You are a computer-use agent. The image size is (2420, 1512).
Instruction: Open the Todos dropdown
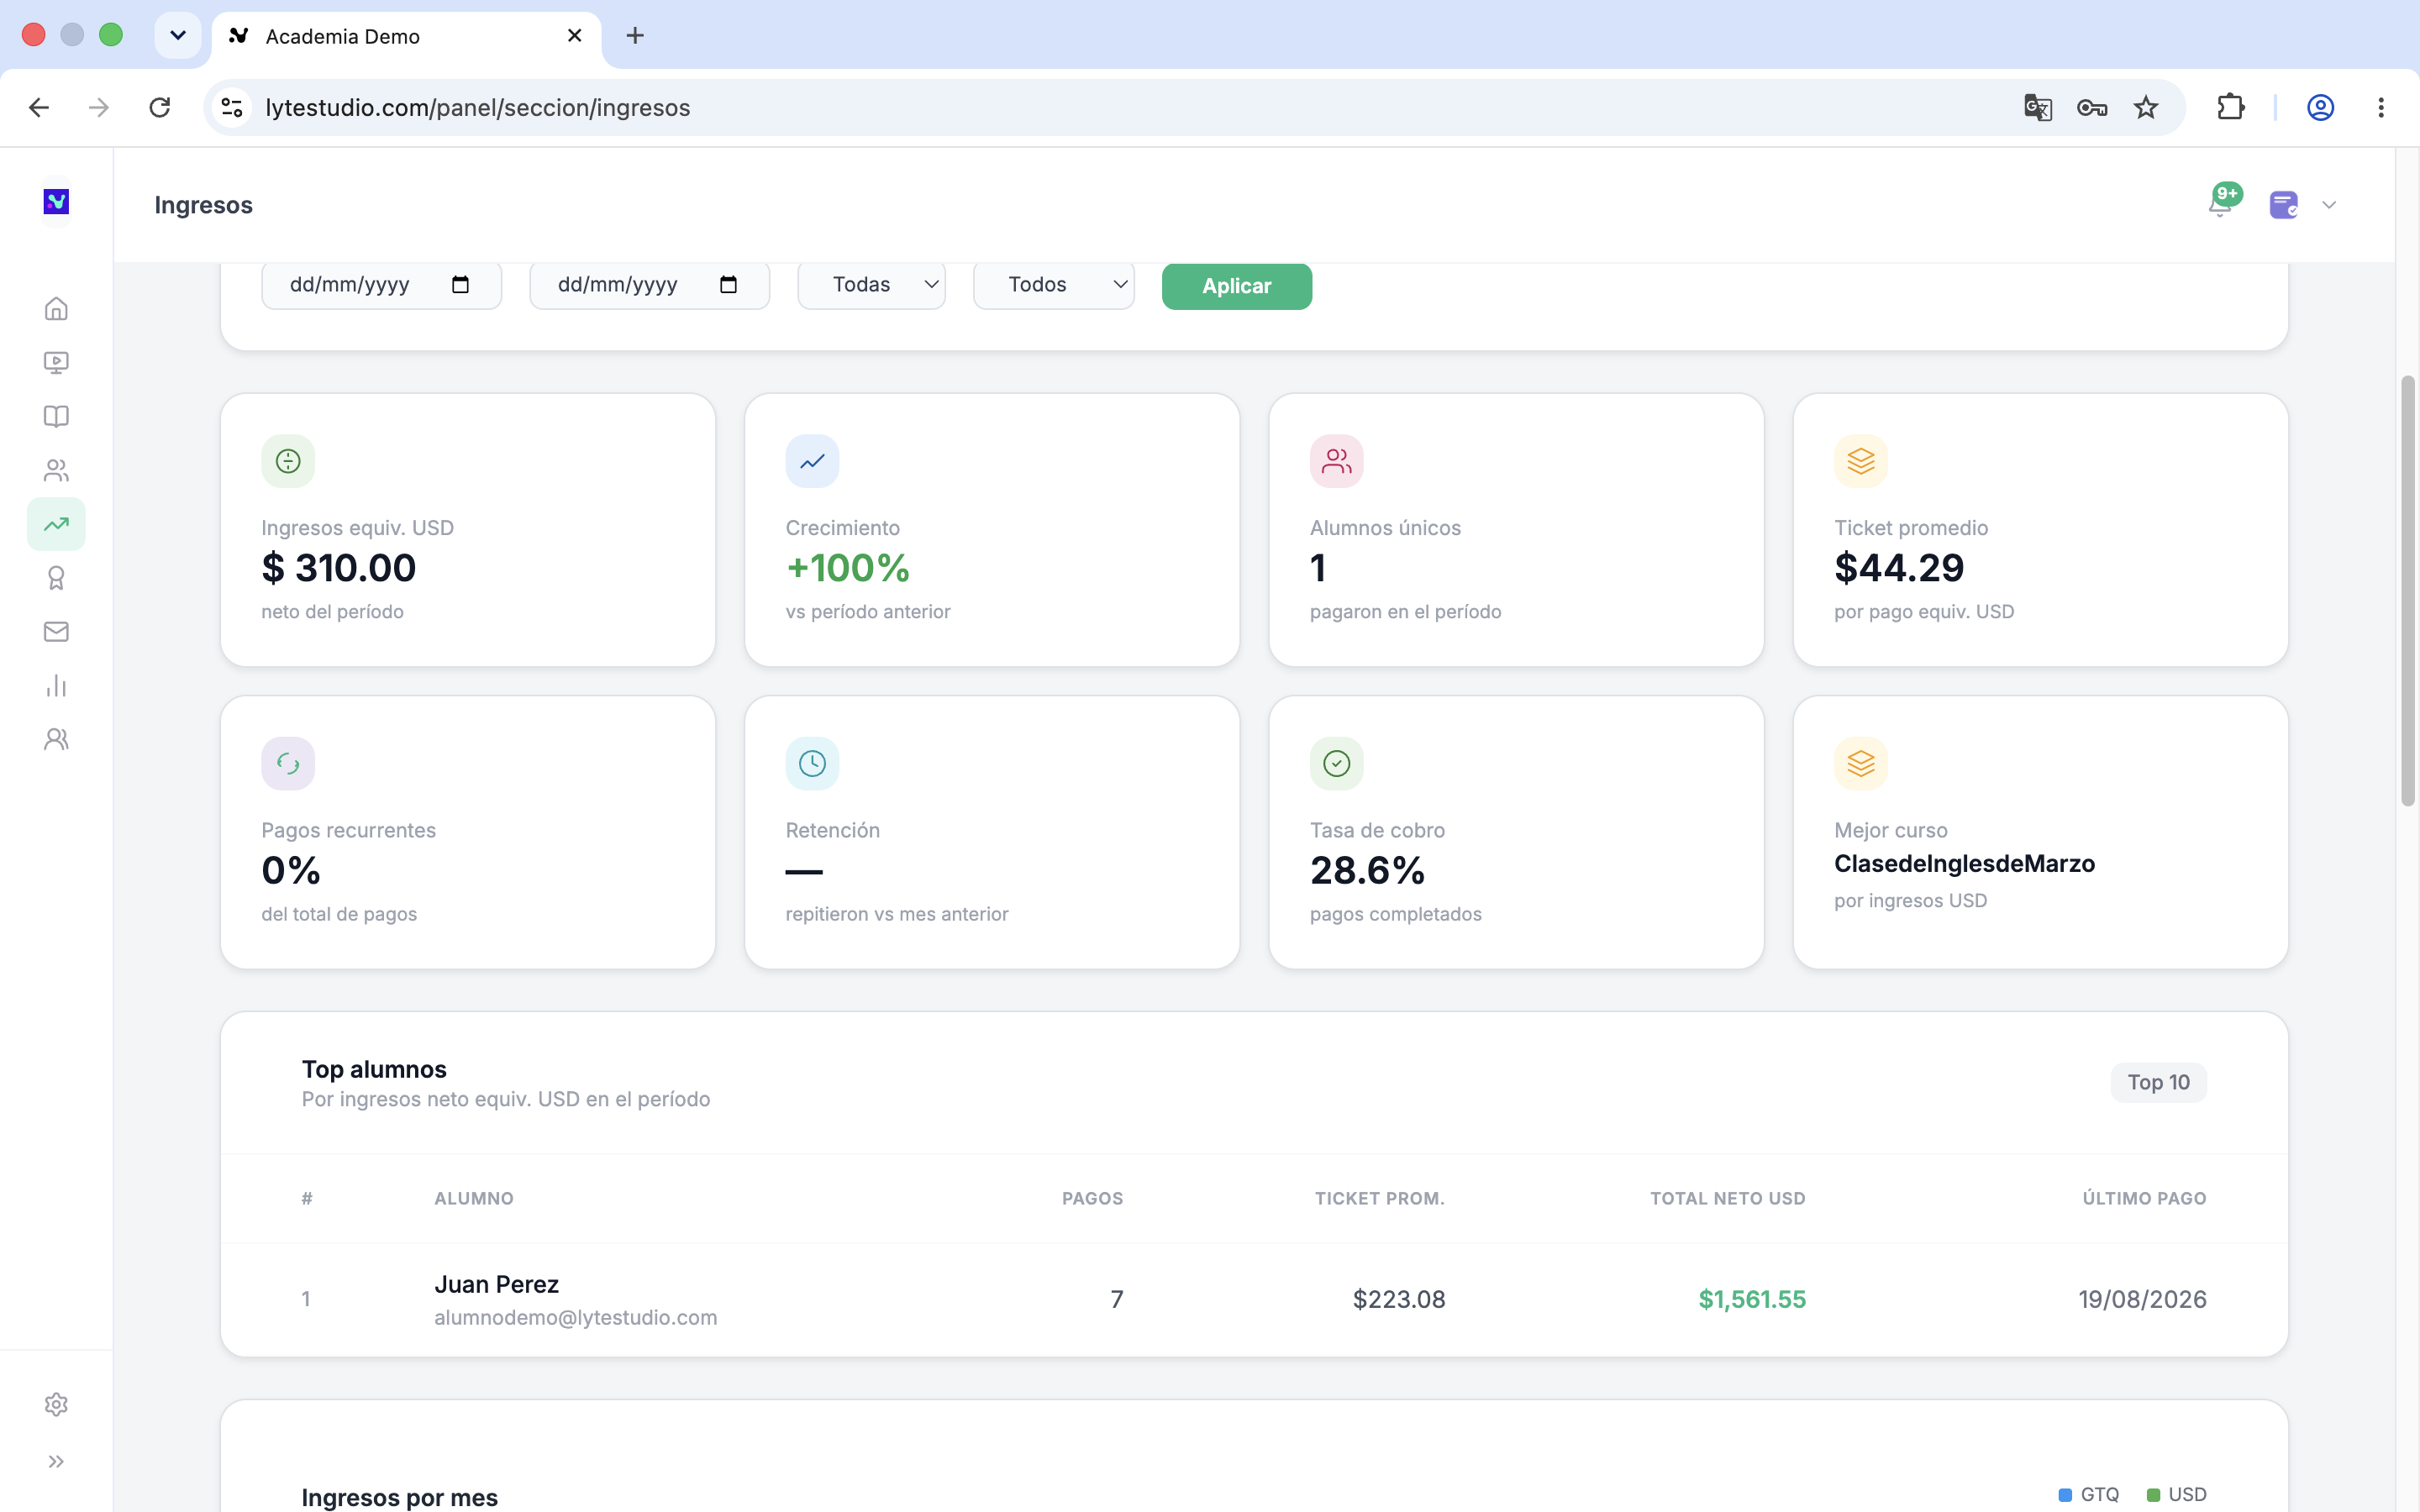click(x=1053, y=285)
